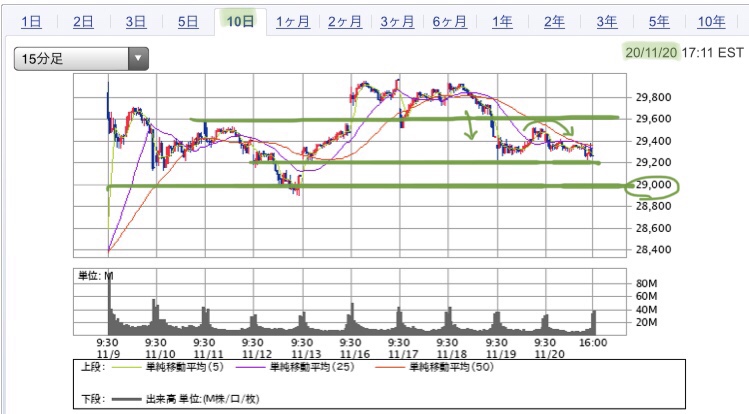Click the 出来高 volume legend entry
This screenshot has width=749, height=414.
coord(185,399)
